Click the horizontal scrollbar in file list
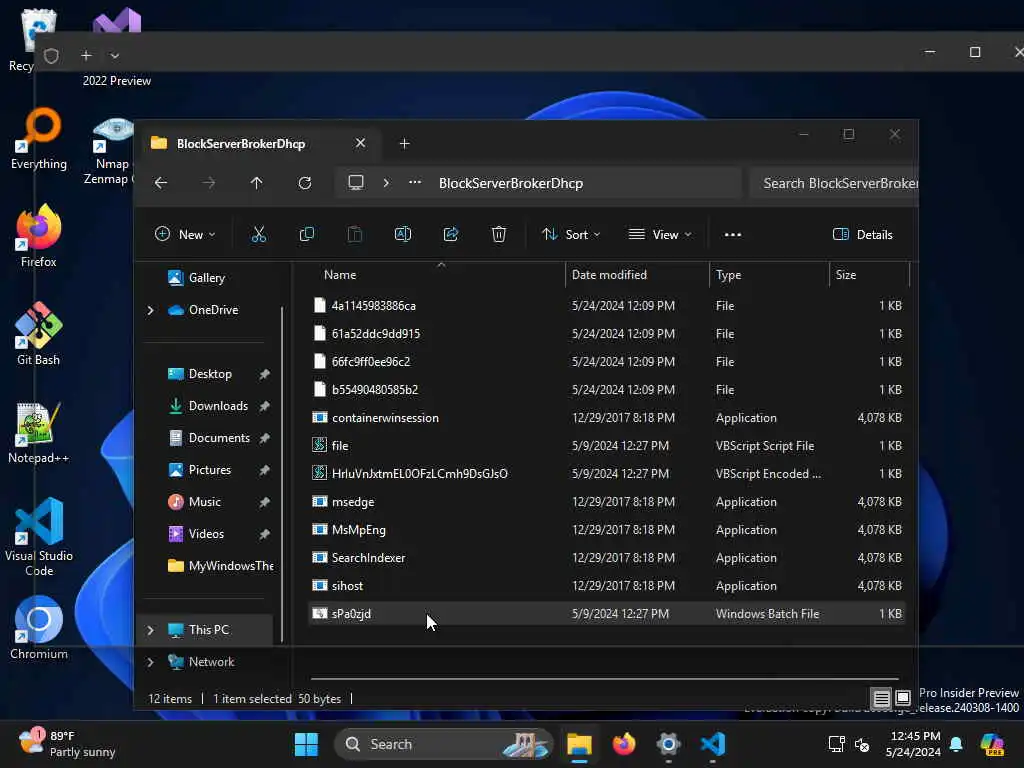Screen dimensions: 1024x768 [604, 679]
